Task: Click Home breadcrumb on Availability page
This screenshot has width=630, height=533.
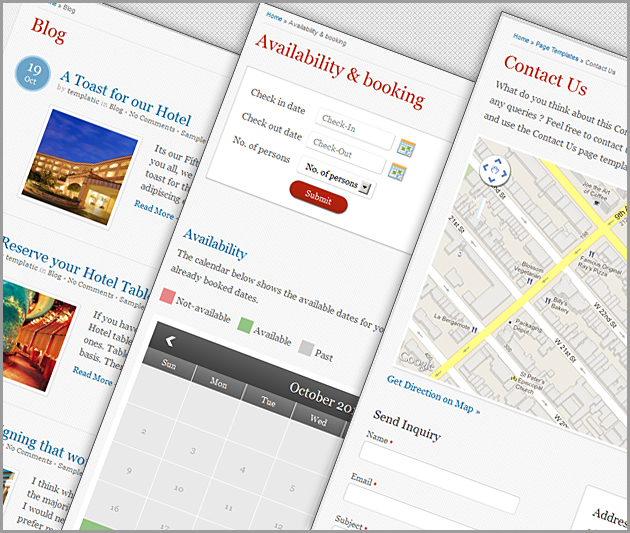Action: point(274,16)
